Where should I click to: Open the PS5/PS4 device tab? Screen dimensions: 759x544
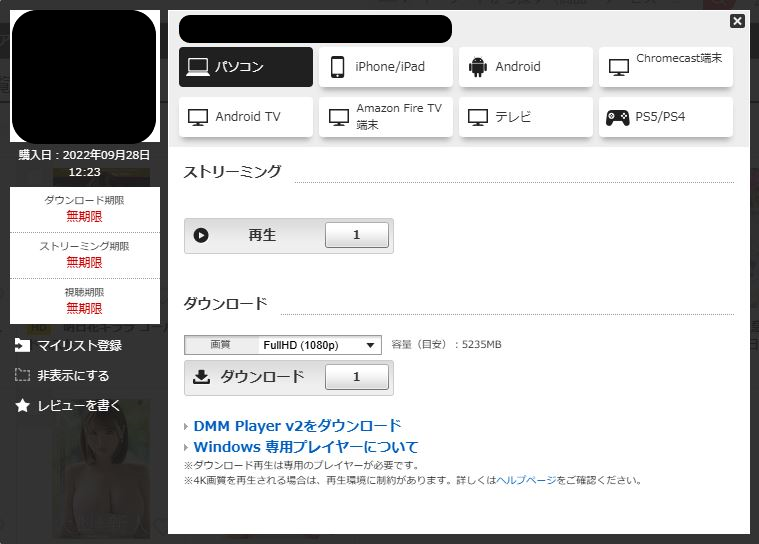(x=666, y=117)
